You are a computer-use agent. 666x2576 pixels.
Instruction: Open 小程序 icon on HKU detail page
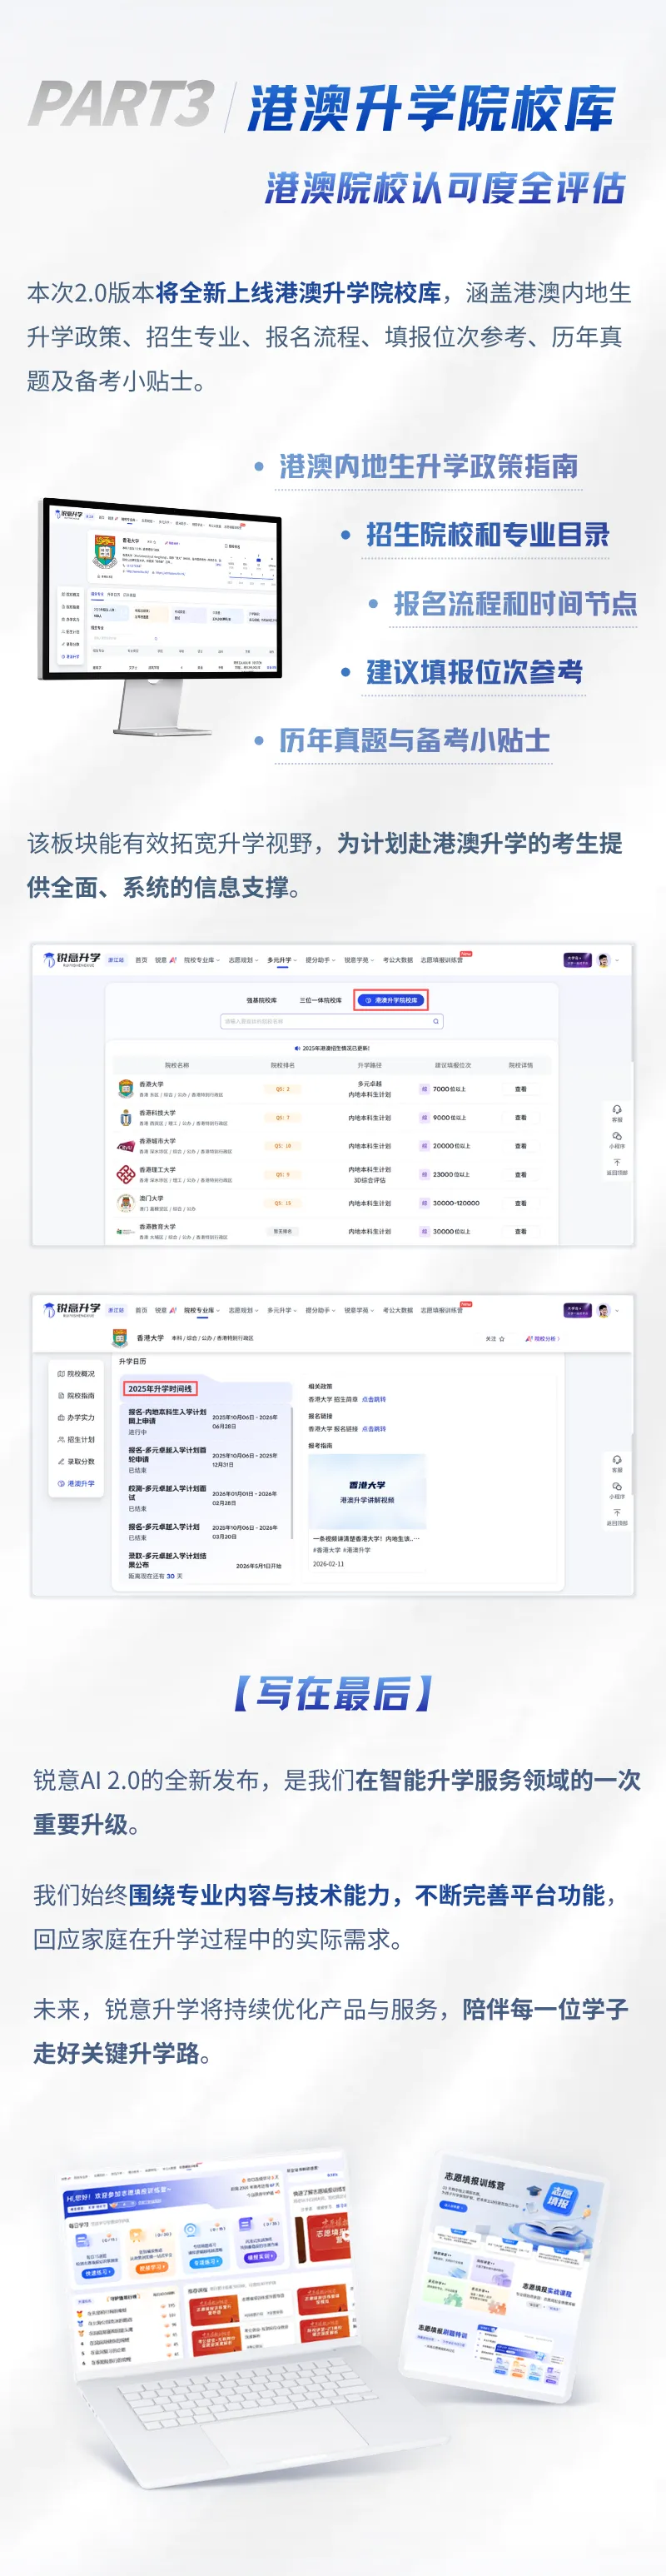(x=617, y=1486)
